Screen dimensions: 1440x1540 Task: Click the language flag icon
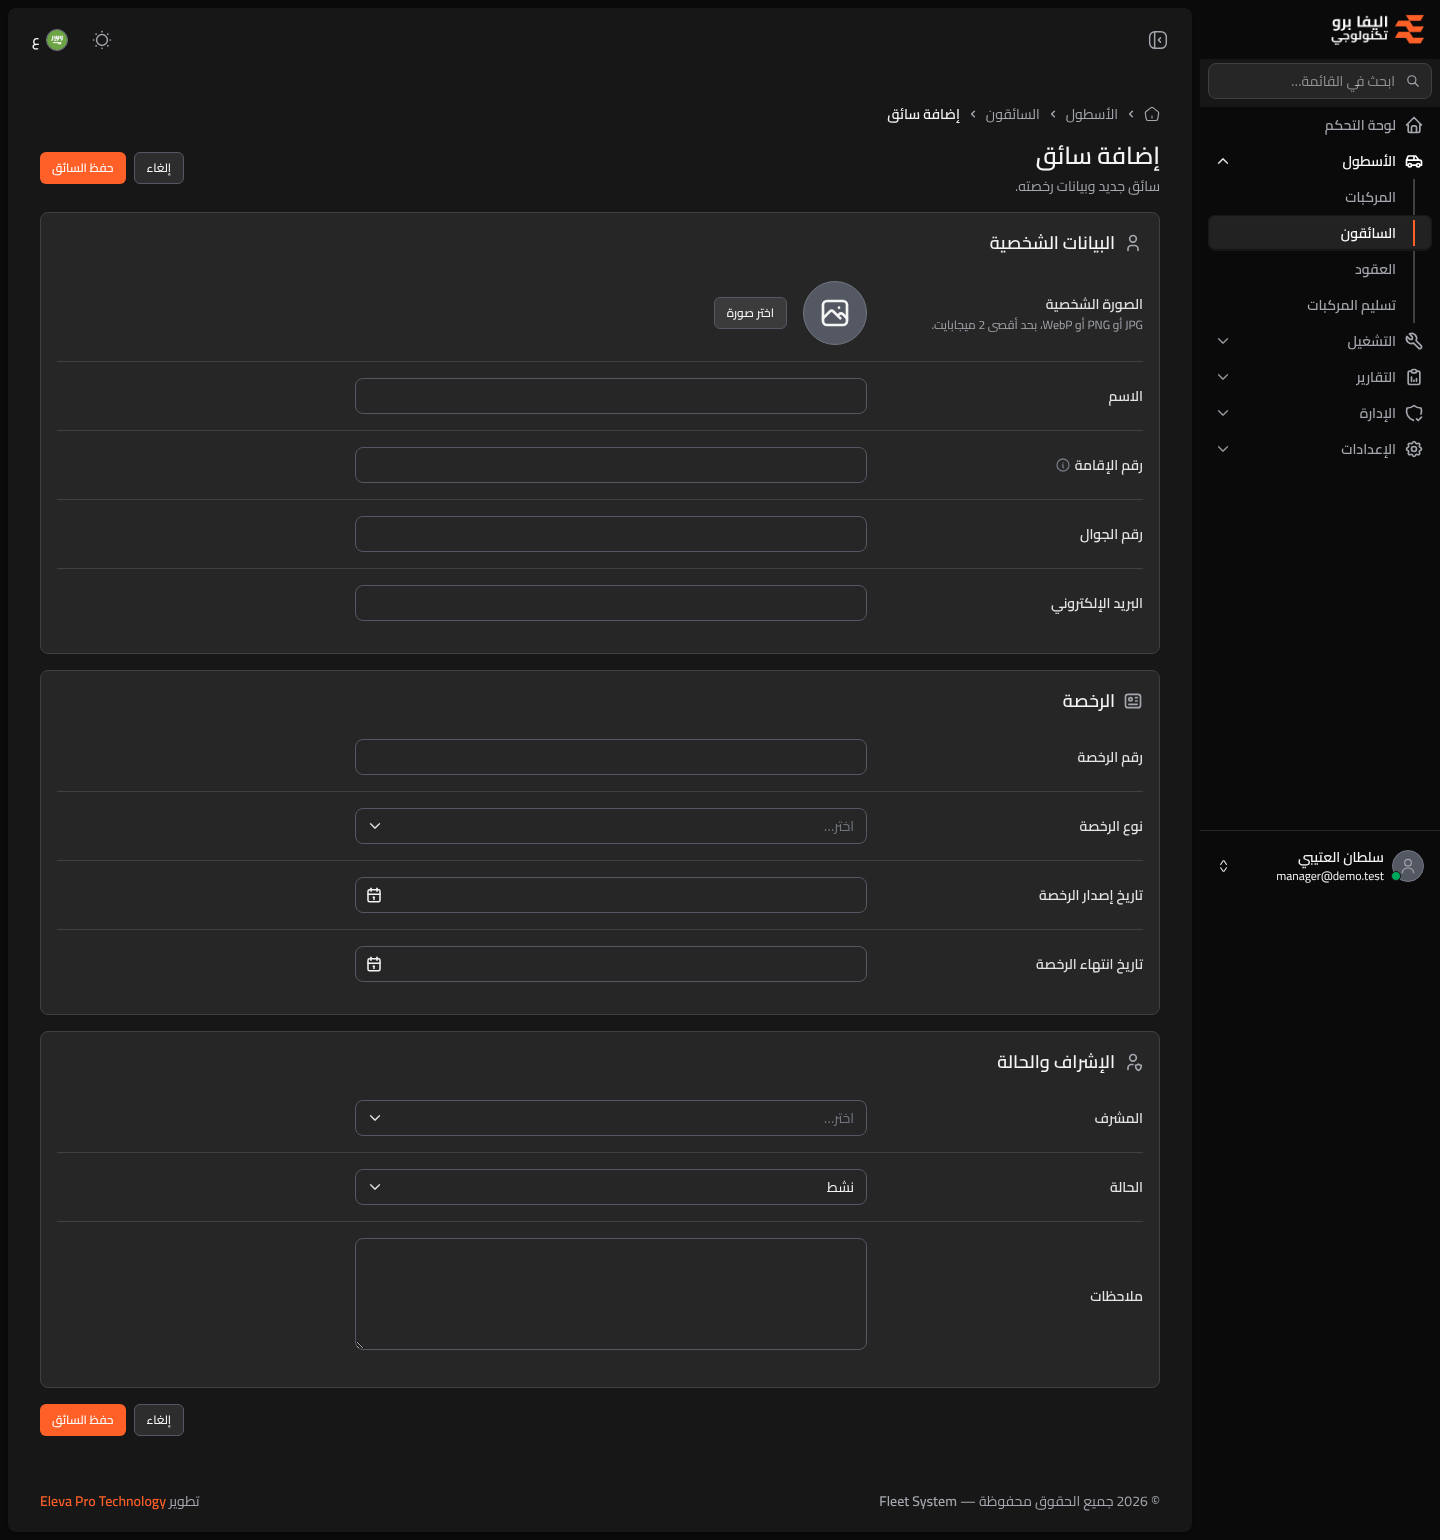(57, 40)
